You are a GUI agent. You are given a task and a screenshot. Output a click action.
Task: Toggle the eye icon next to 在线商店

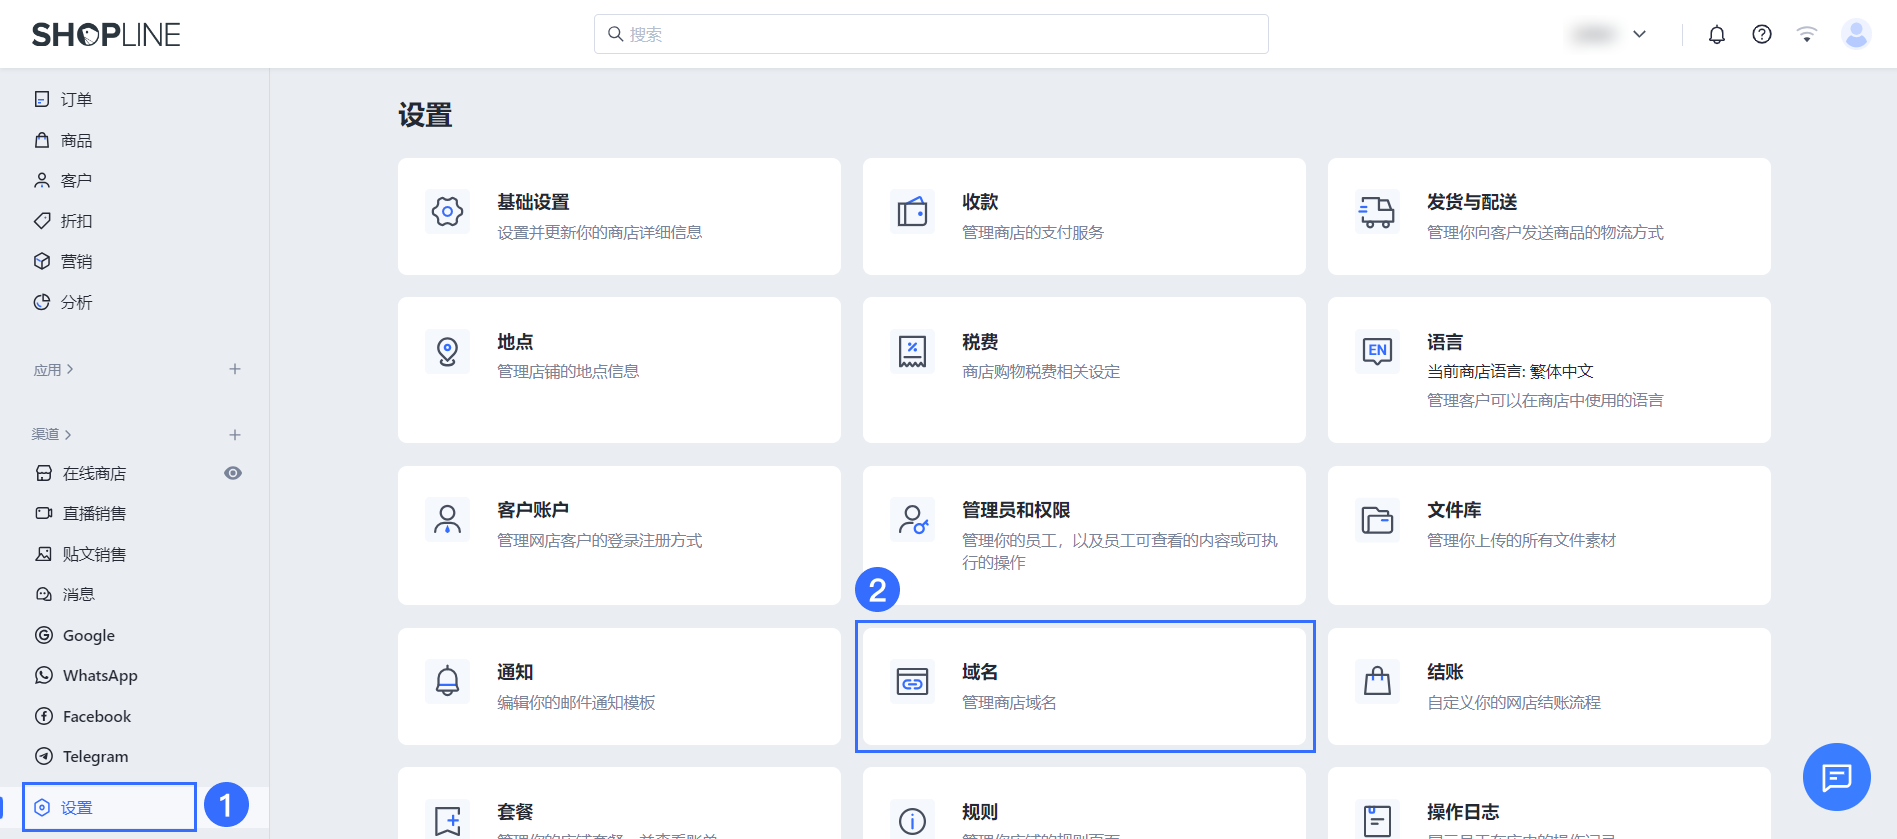point(233,473)
